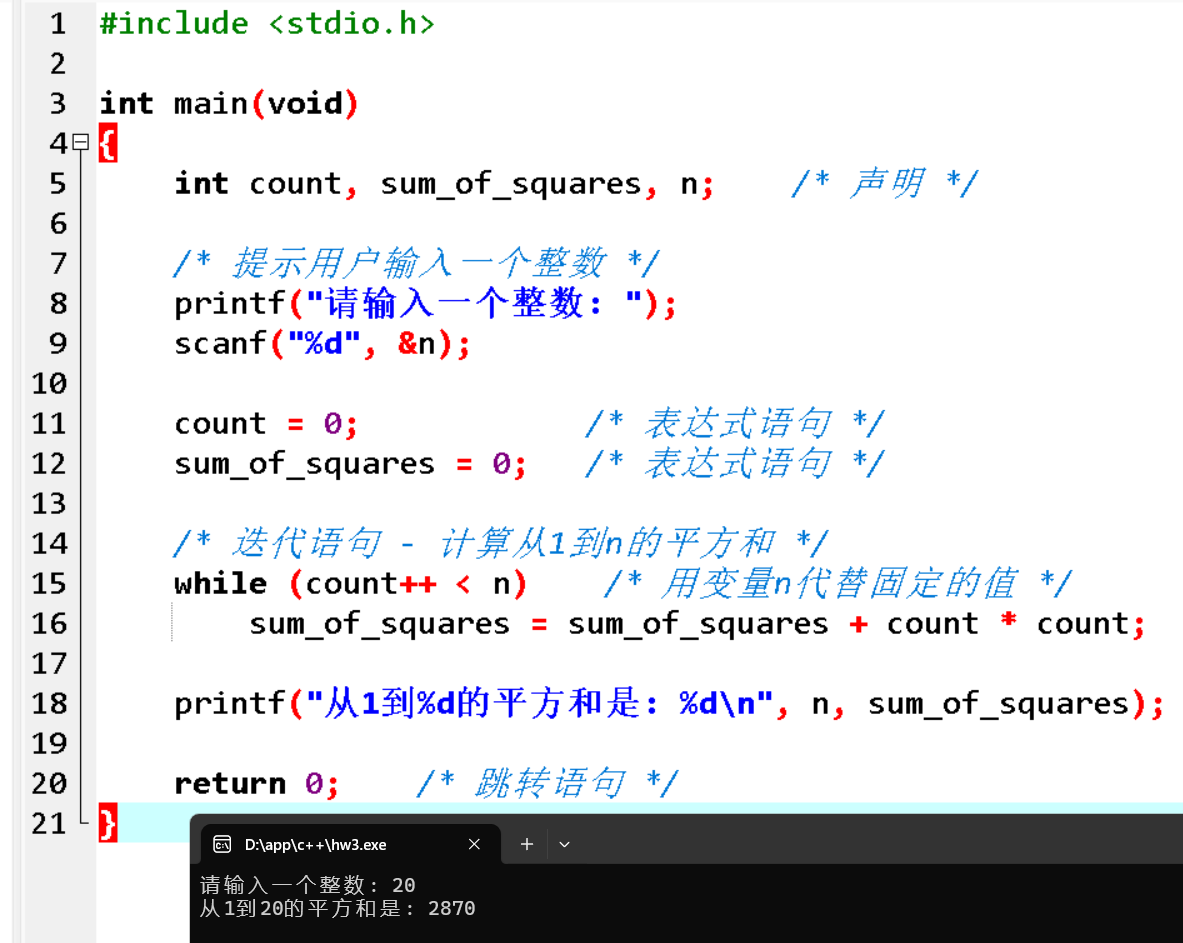Screen dimensions: 1183x943
Task: Click the comment '/* 表达式语句 */' on line 11
Action: [735, 423]
